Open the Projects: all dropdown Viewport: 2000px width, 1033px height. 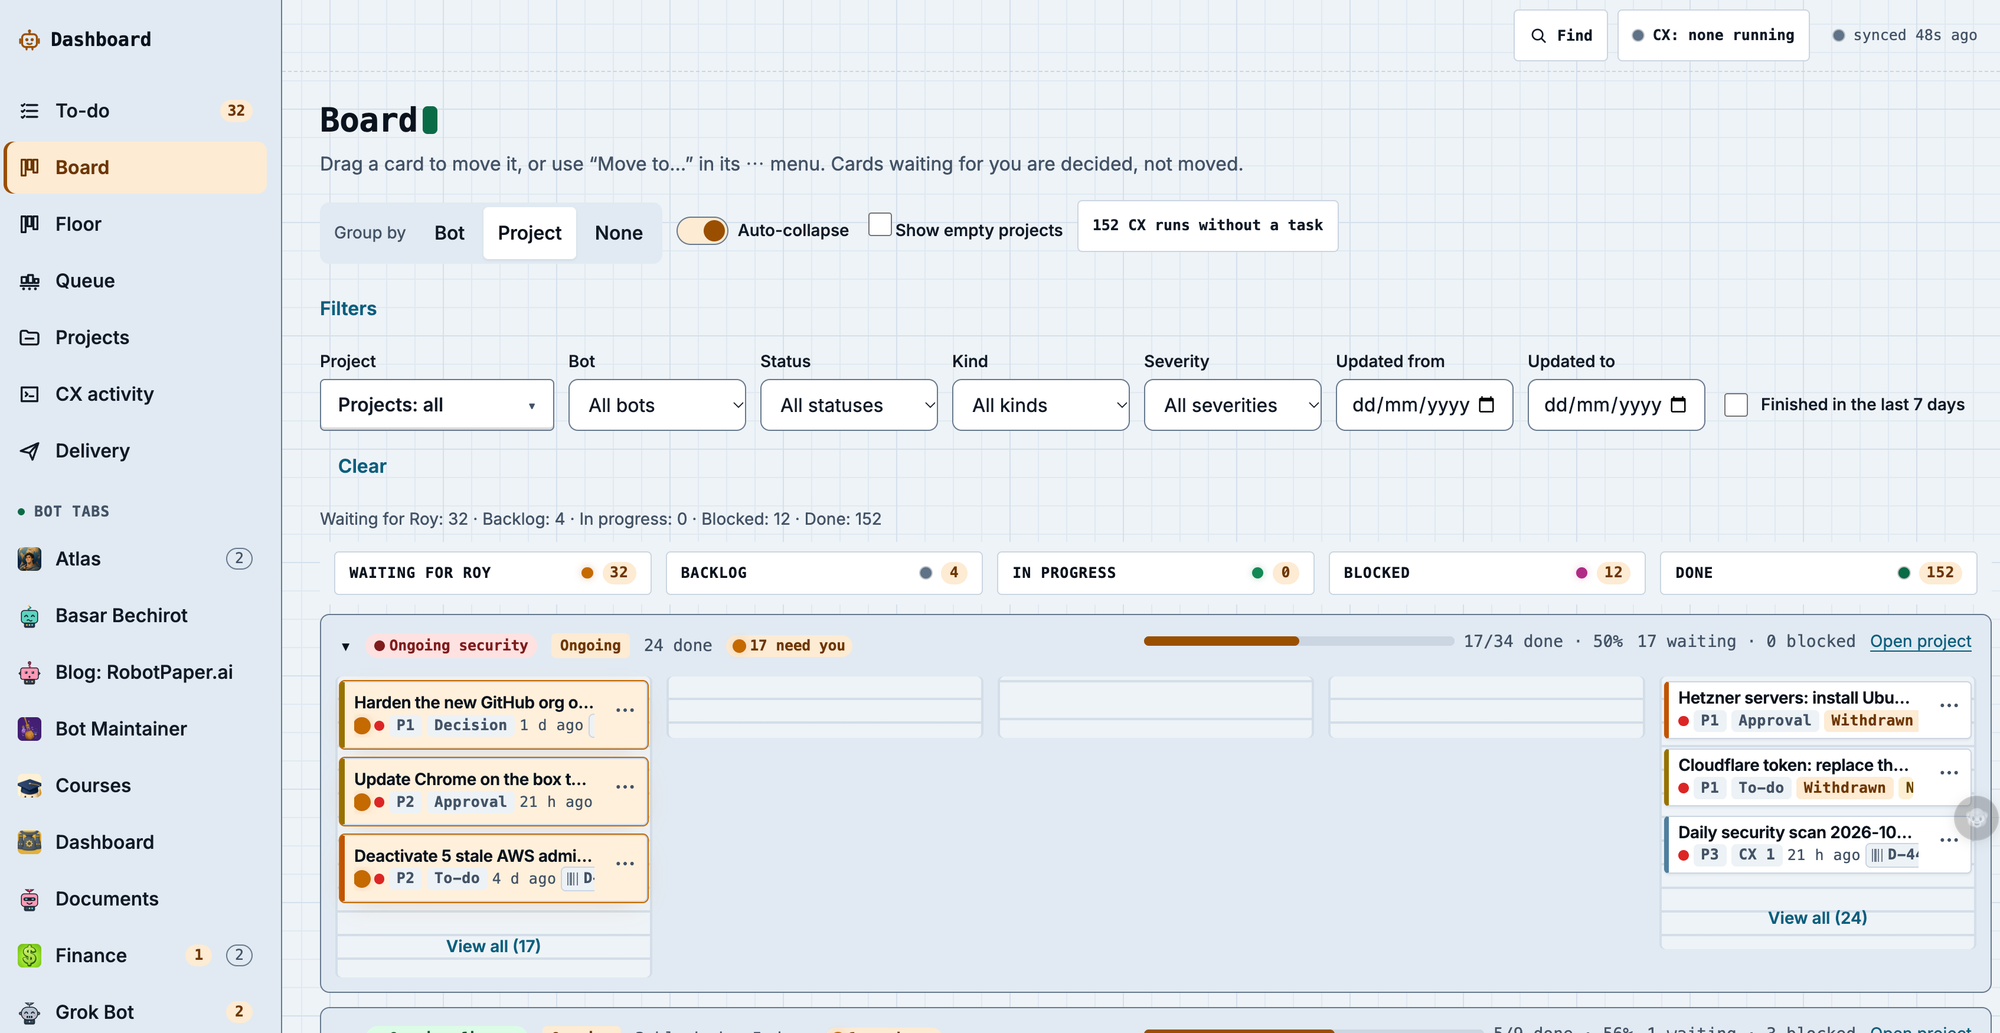(437, 405)
